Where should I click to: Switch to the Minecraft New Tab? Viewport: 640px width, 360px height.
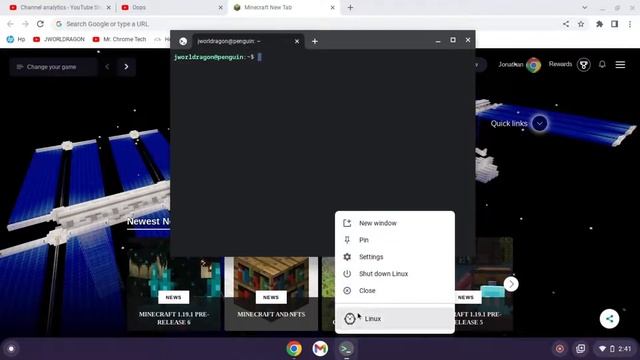[284, 7]
